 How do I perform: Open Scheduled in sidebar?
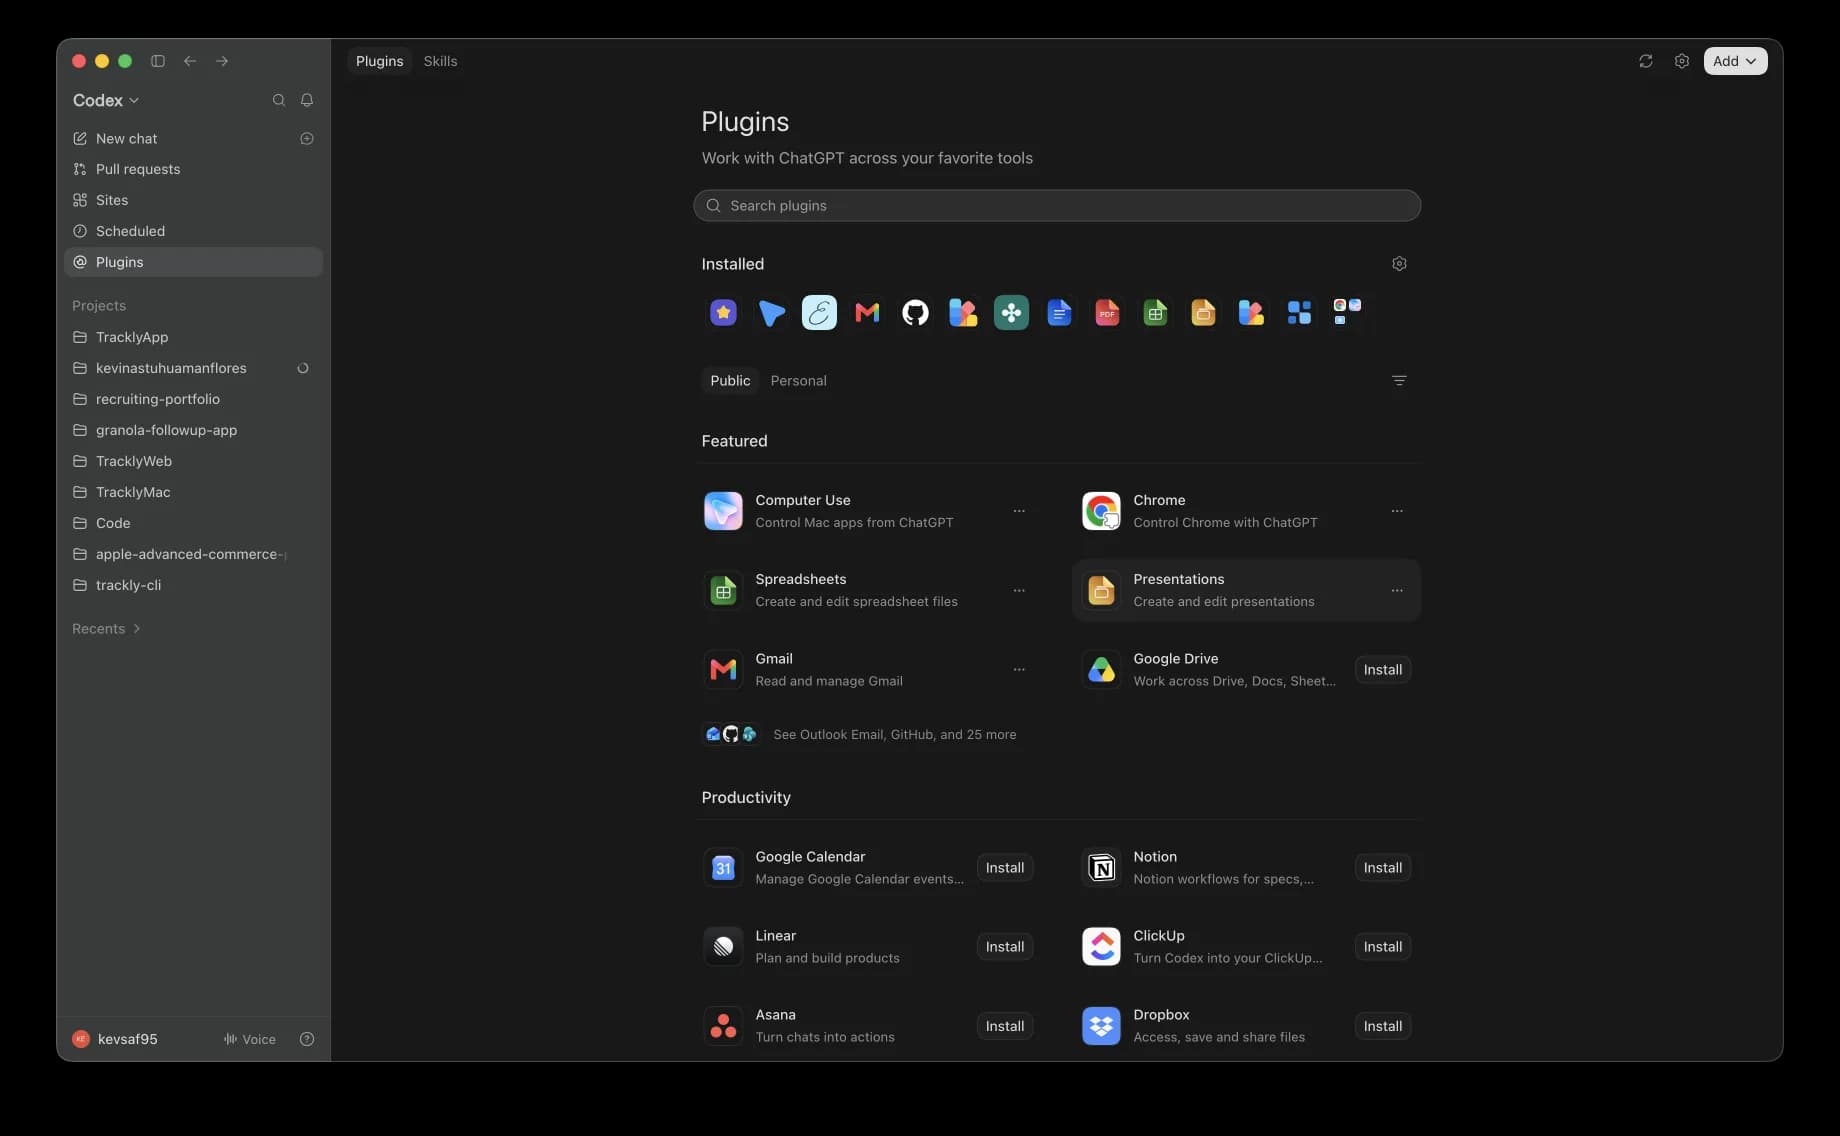coord(193,231)
